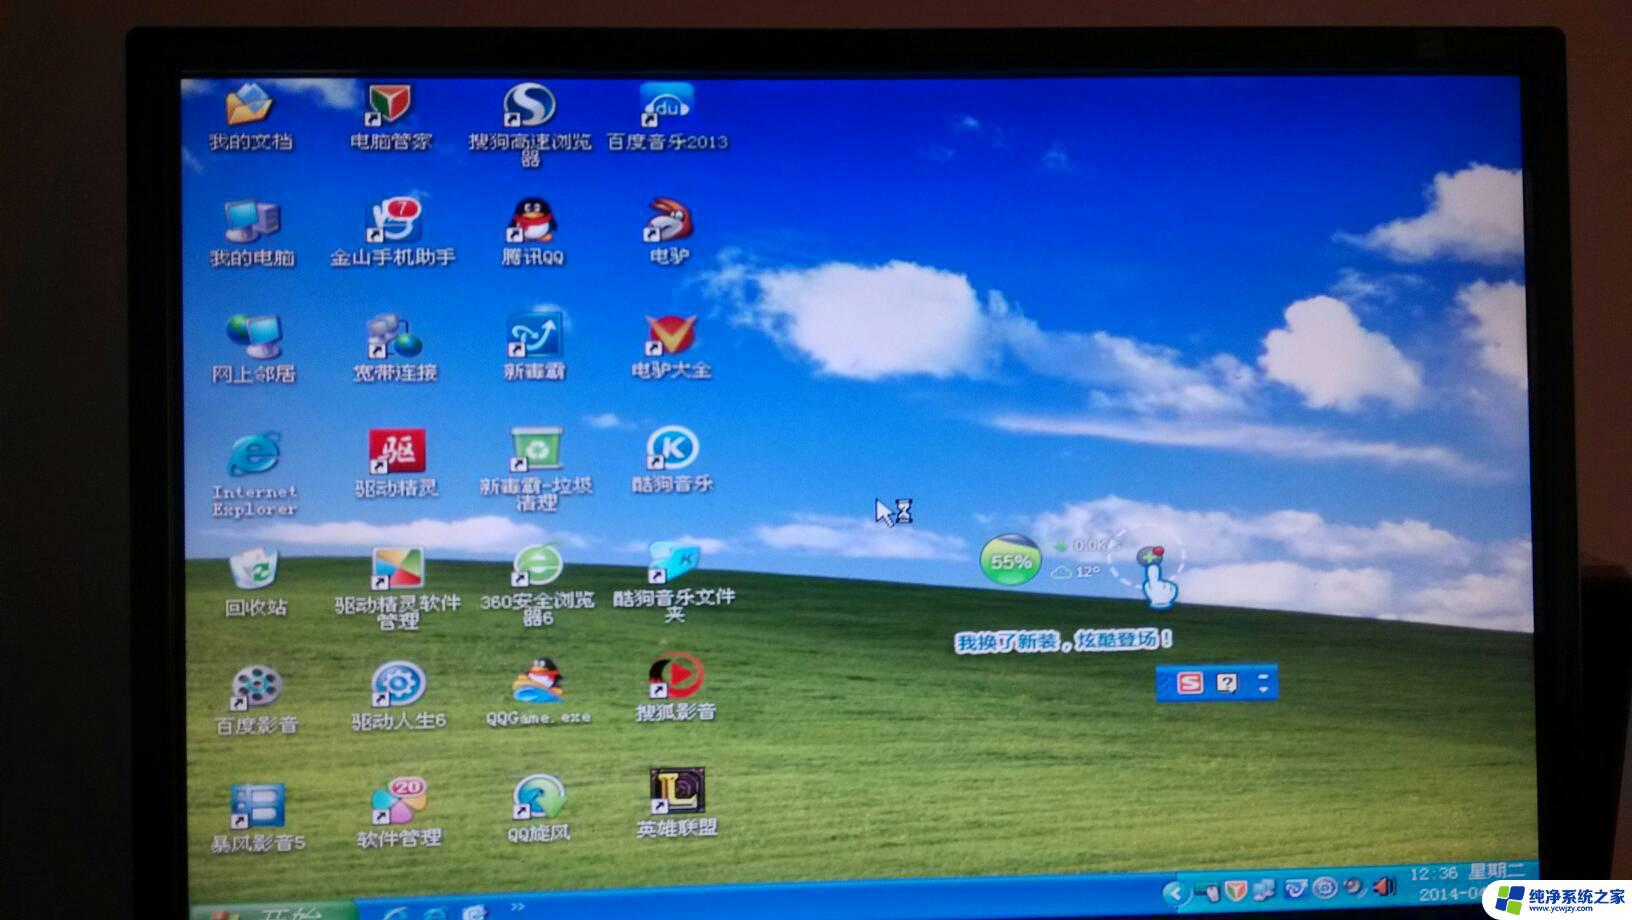Open the 我换了新装,炫酷登场! tip
This screenshot has width=1632, height=920.
(1064, 640)
